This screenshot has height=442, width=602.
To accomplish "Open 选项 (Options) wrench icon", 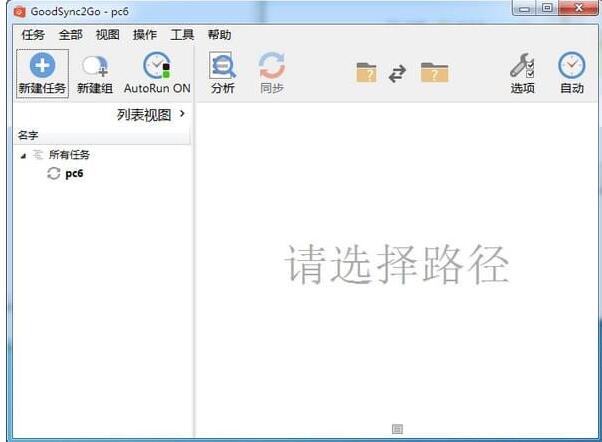I will [522, 67].
